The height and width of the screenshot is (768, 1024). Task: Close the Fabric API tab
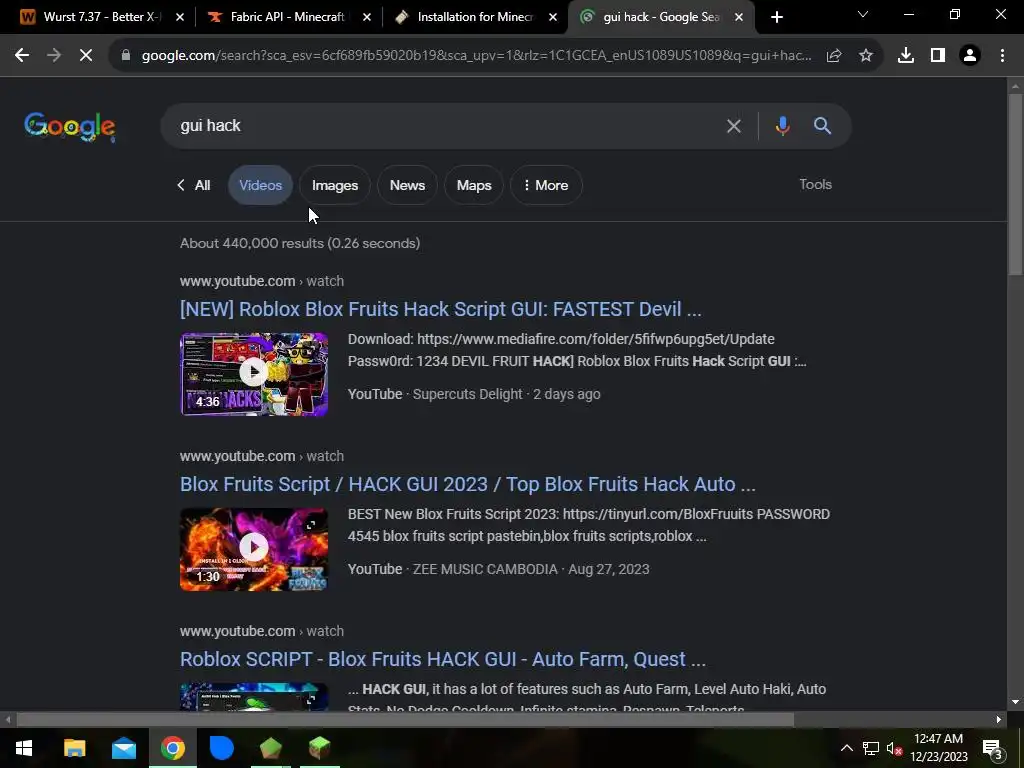(x=367, y=17)
